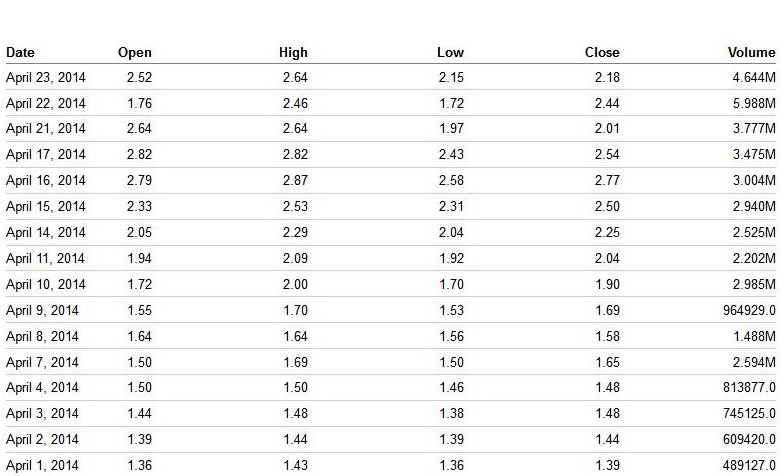Select the April 22, 2014 date cell
This screenshot has width=781, height=476.
click(46, 103)
